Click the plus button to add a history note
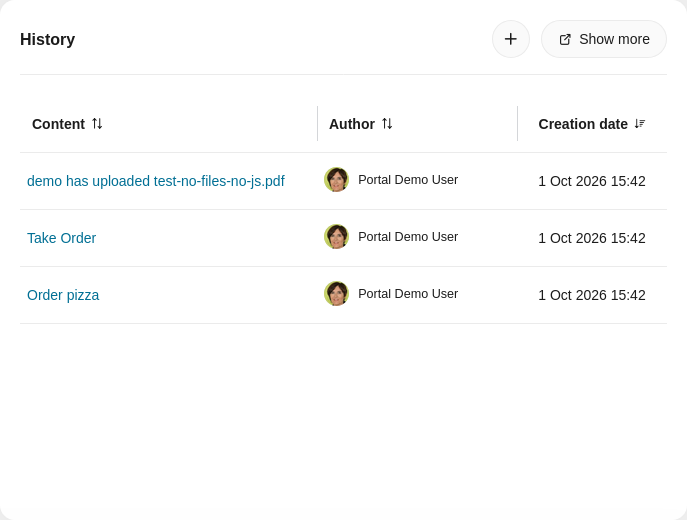The height and width of the screenshot is (520, 687). coord(510,39)
